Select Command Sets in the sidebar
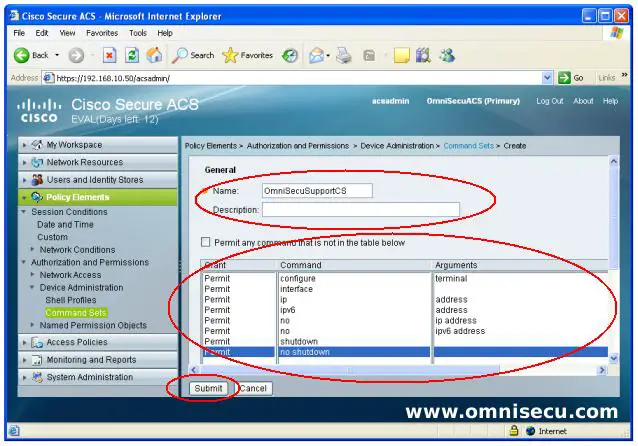 click(x=76, y=313)
